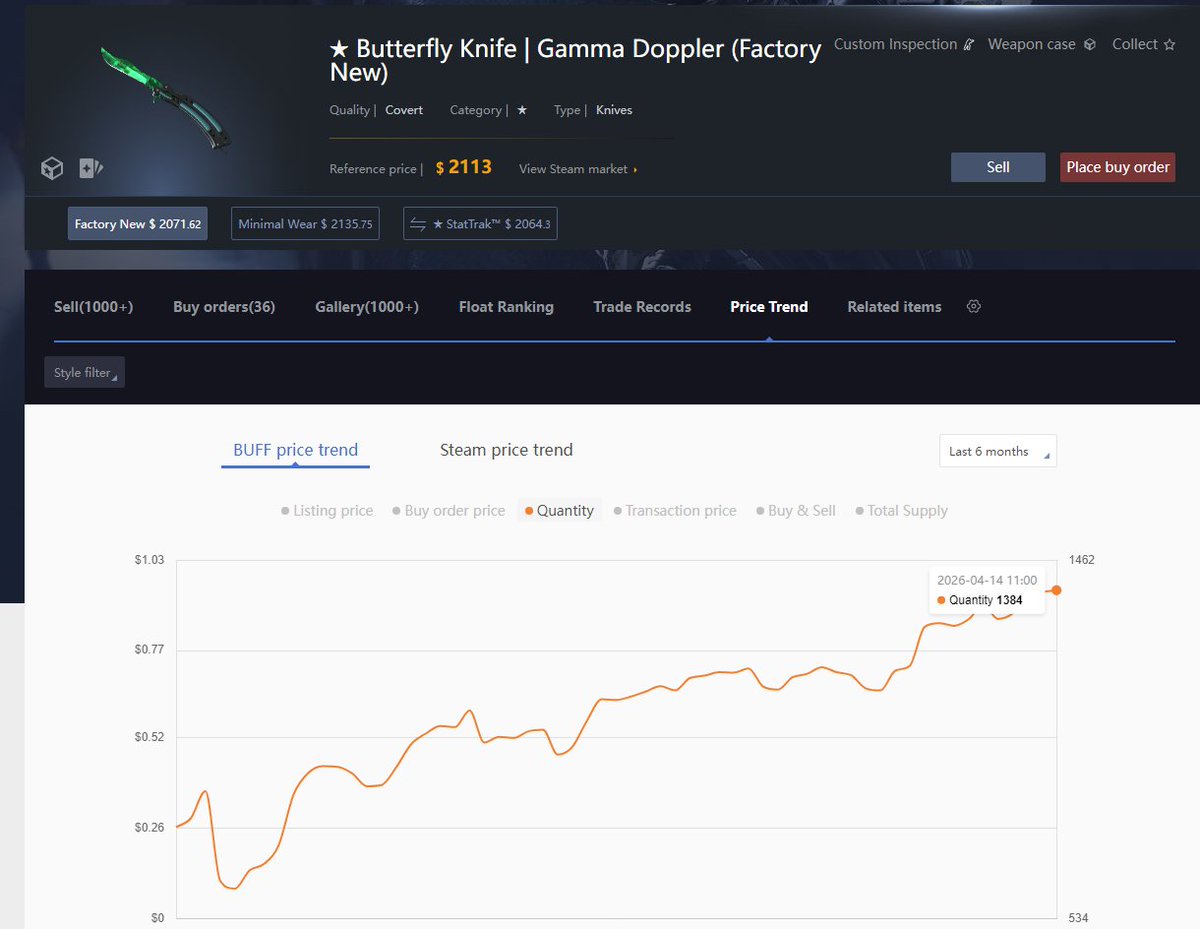The image size is (1200, 929).
Task: Select the Minimal Wear price variant
Action: [304, 223]
